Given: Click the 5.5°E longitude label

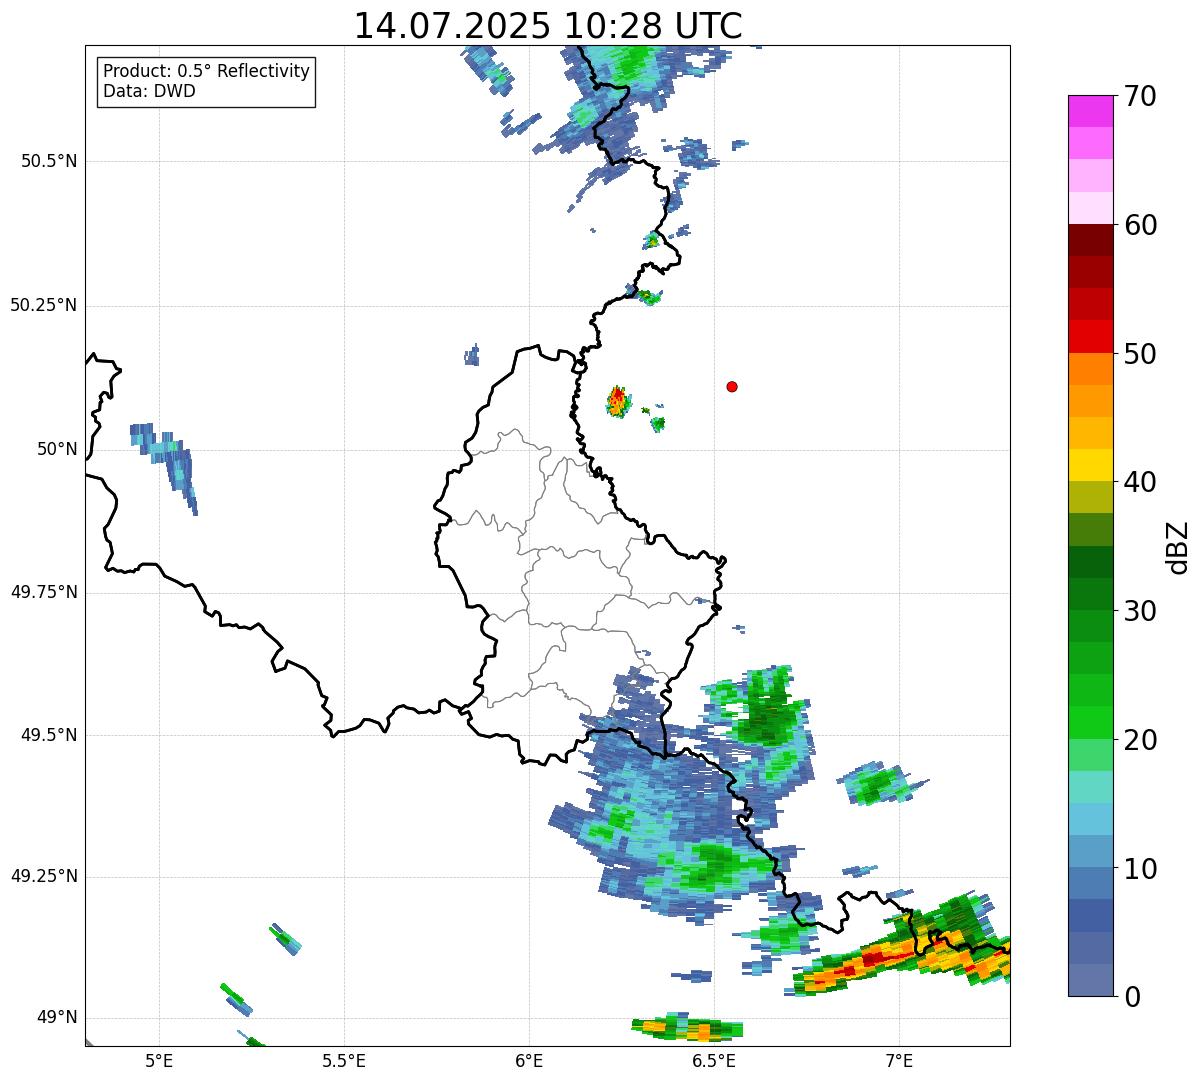Looking at the screenshot, I should (344, 1060).
